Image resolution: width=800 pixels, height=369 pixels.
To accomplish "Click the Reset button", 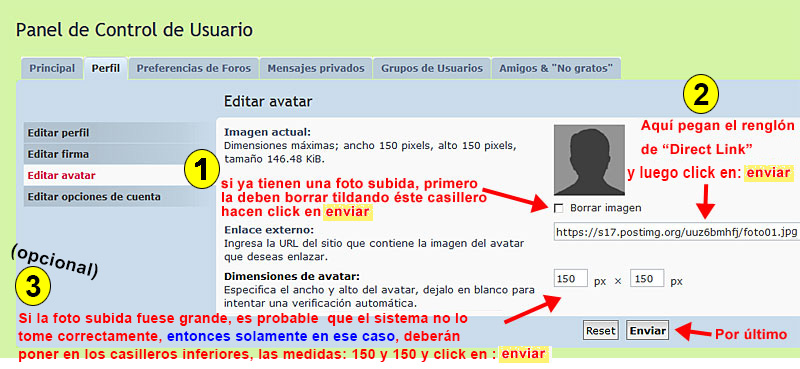I will (x=601, y=331).
